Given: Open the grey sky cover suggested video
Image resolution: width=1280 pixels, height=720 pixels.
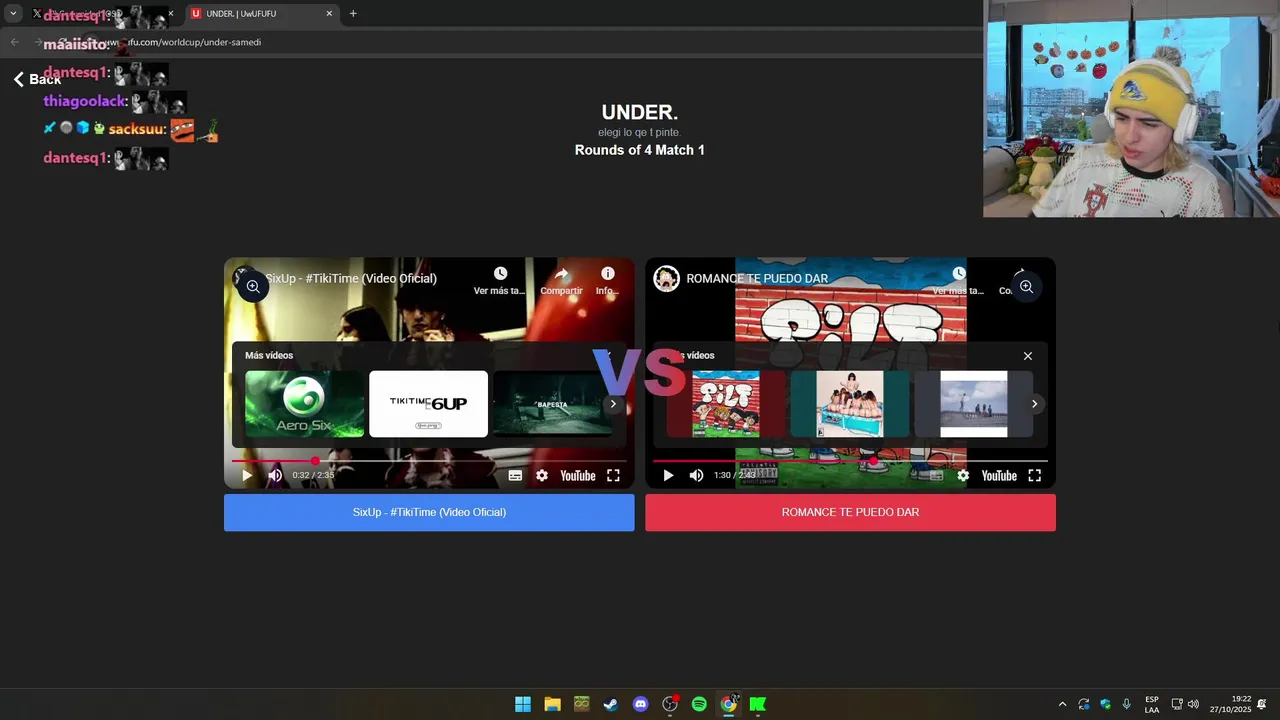Looking at the screenshot, I should coord(974,404).
